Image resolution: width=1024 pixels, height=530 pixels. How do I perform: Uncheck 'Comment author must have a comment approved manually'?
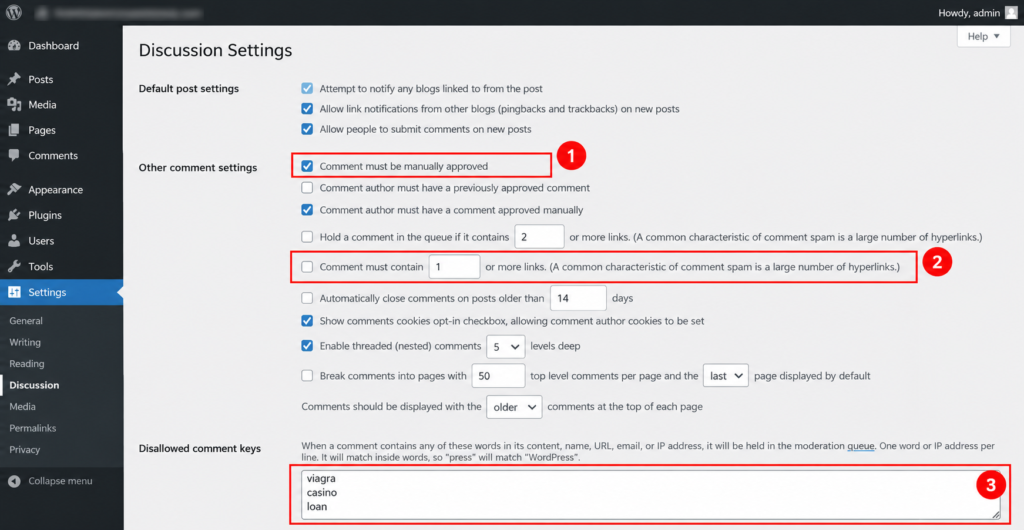tap(307, 210)
